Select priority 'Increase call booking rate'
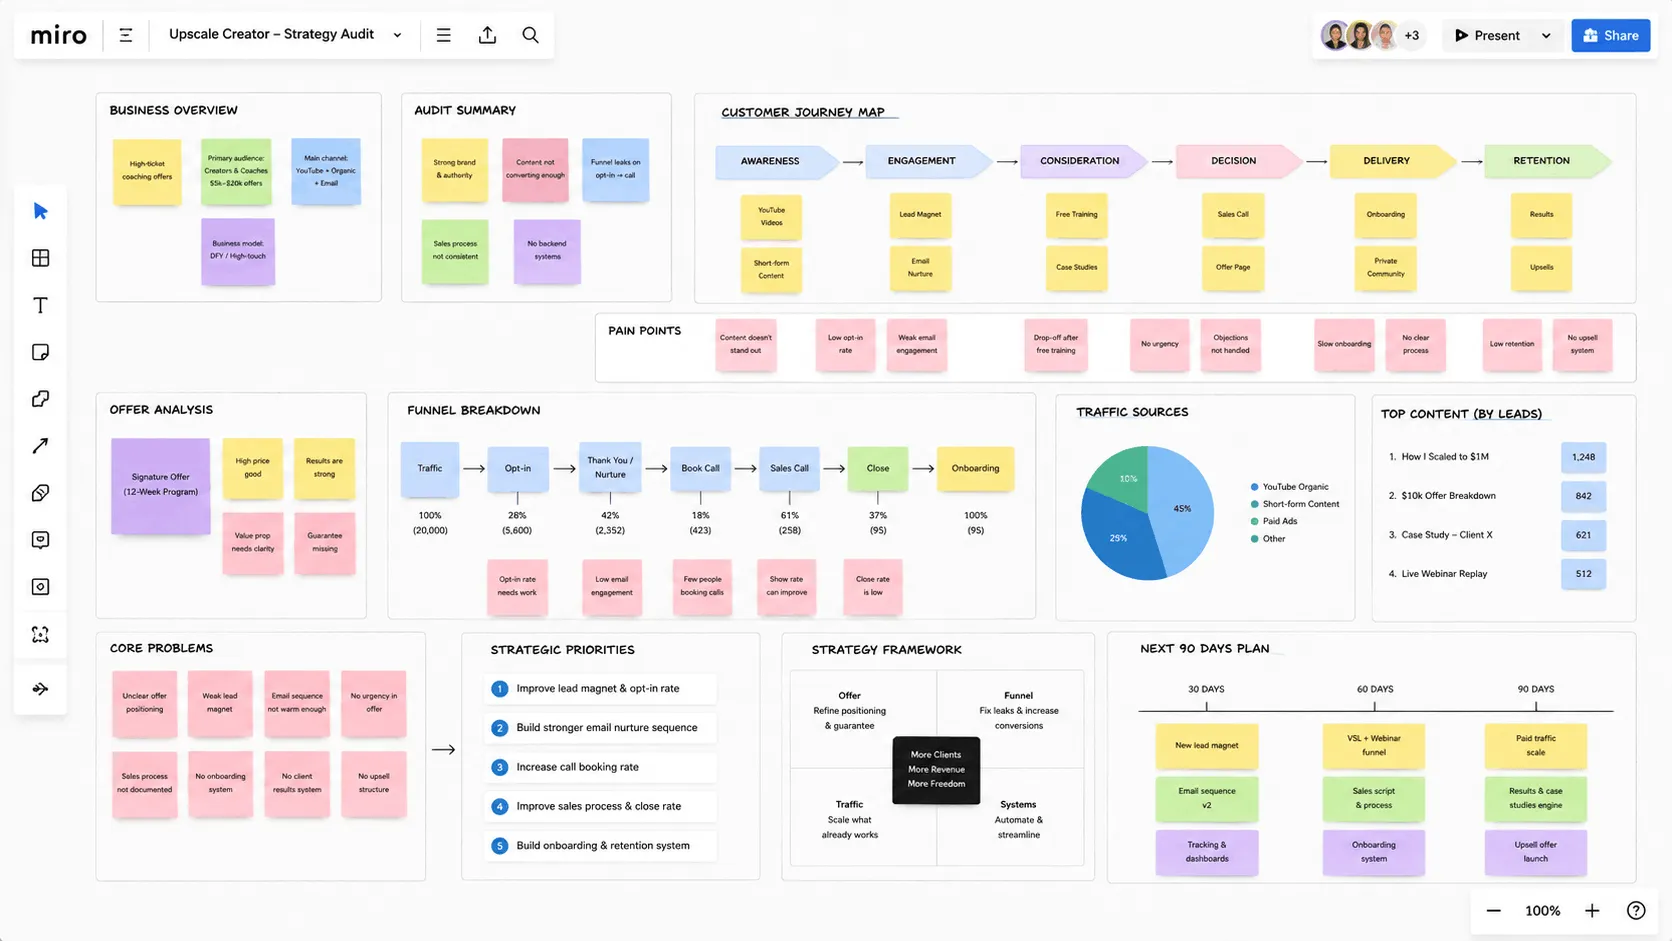1672x941 pixels. (x=601, y=767)
